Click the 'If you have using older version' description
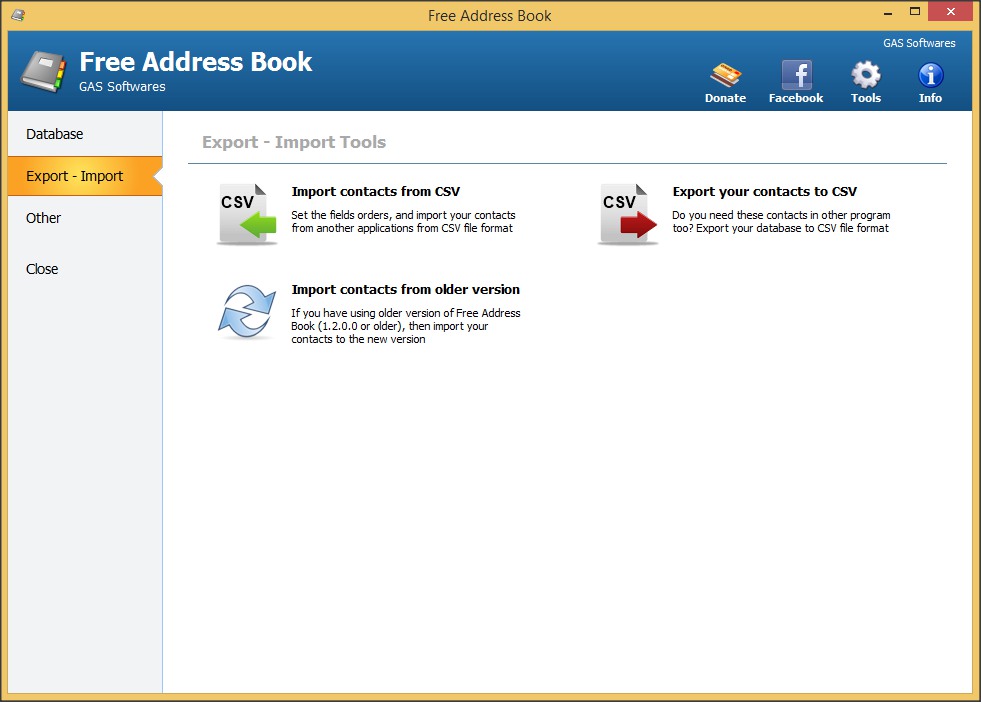The height and width of the screenshot is (702, 981). tap(405, 326)
